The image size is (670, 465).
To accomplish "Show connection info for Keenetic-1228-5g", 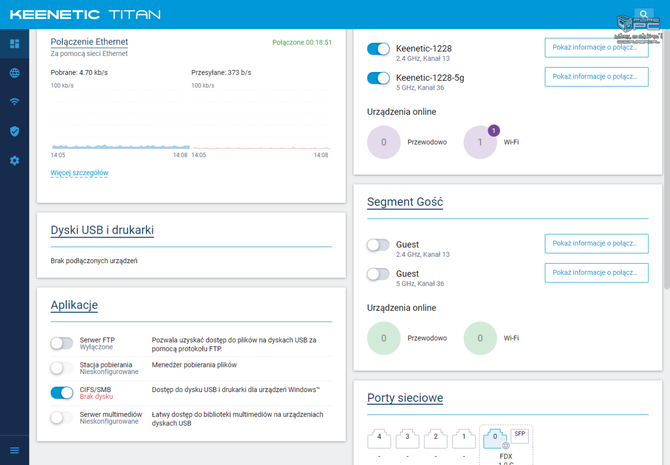I will (x=597, y=77).
